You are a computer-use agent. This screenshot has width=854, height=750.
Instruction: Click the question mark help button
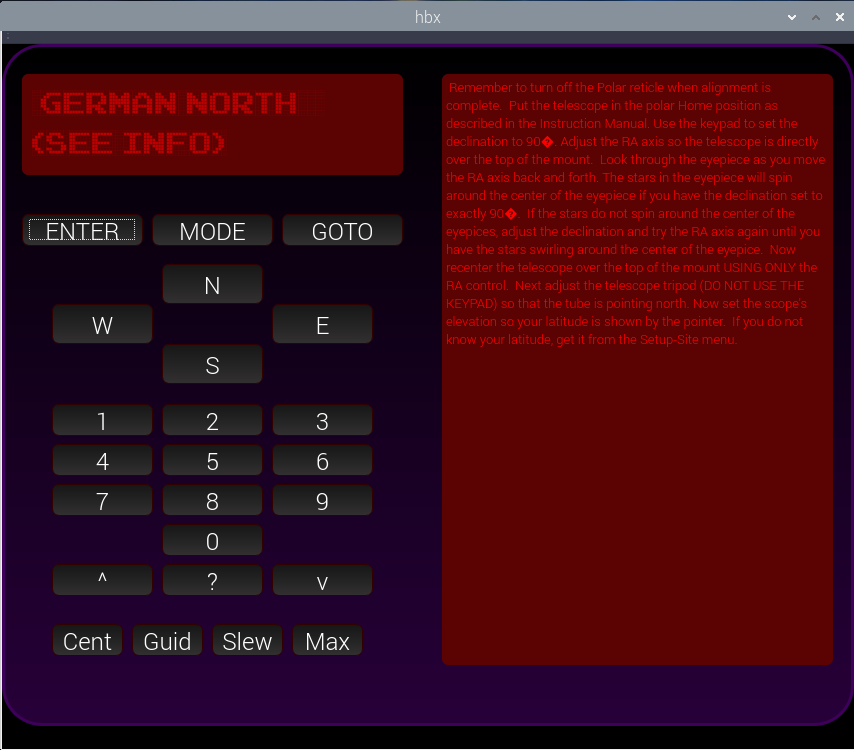point(212,581)
